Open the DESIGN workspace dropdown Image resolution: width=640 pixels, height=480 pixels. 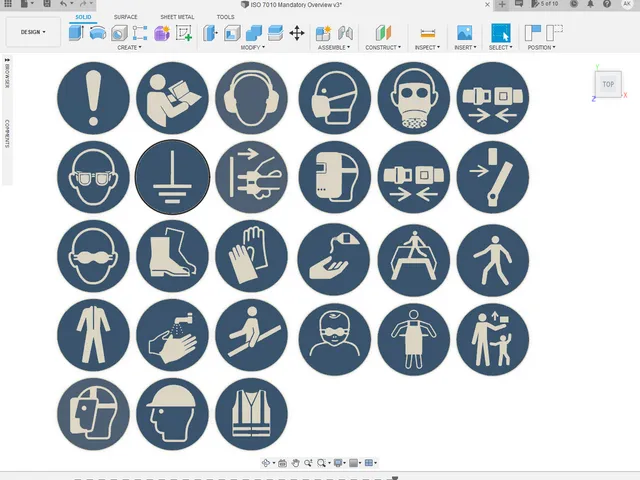[33, 32]
